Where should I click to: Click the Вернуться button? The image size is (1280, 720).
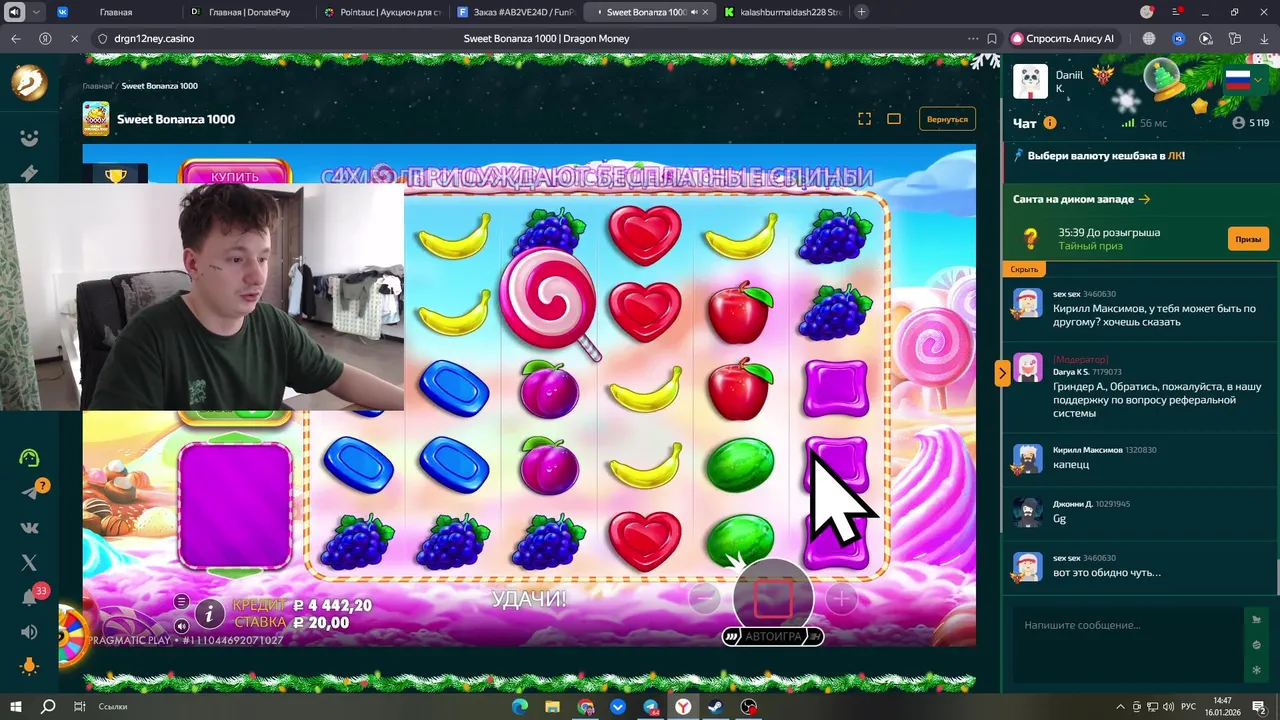pos(947,119)
